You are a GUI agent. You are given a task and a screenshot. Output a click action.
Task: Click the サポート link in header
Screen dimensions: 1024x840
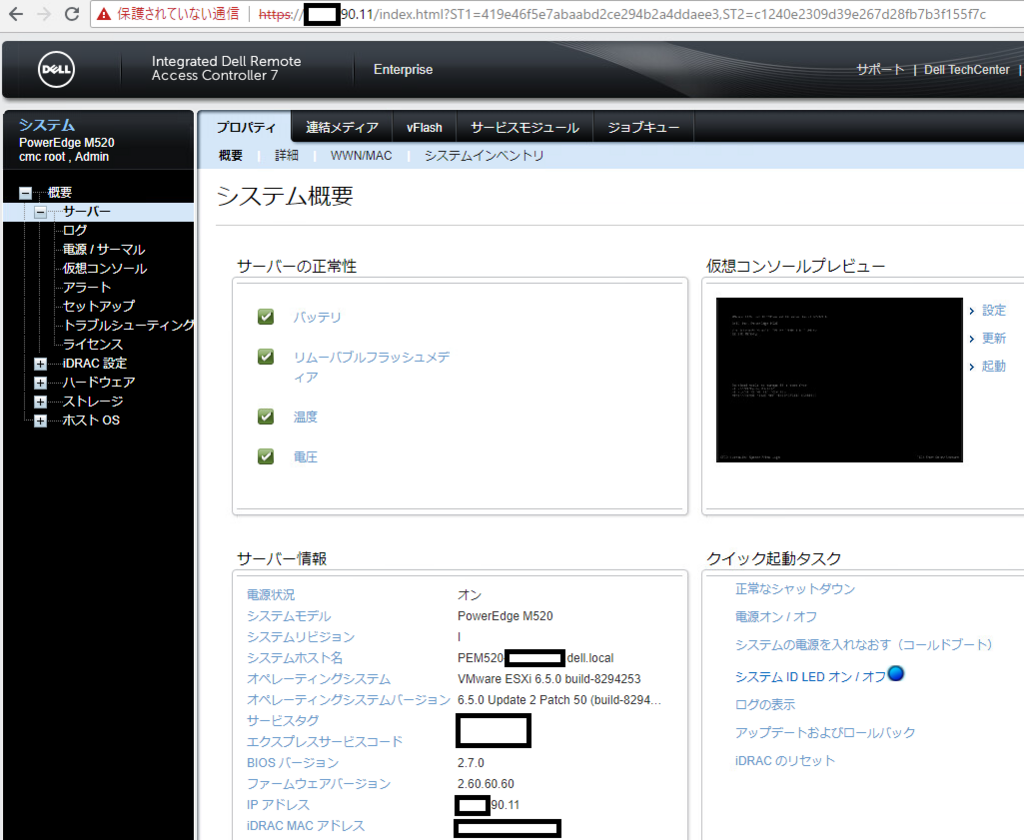pyautogui.click(x=880, y=69)
